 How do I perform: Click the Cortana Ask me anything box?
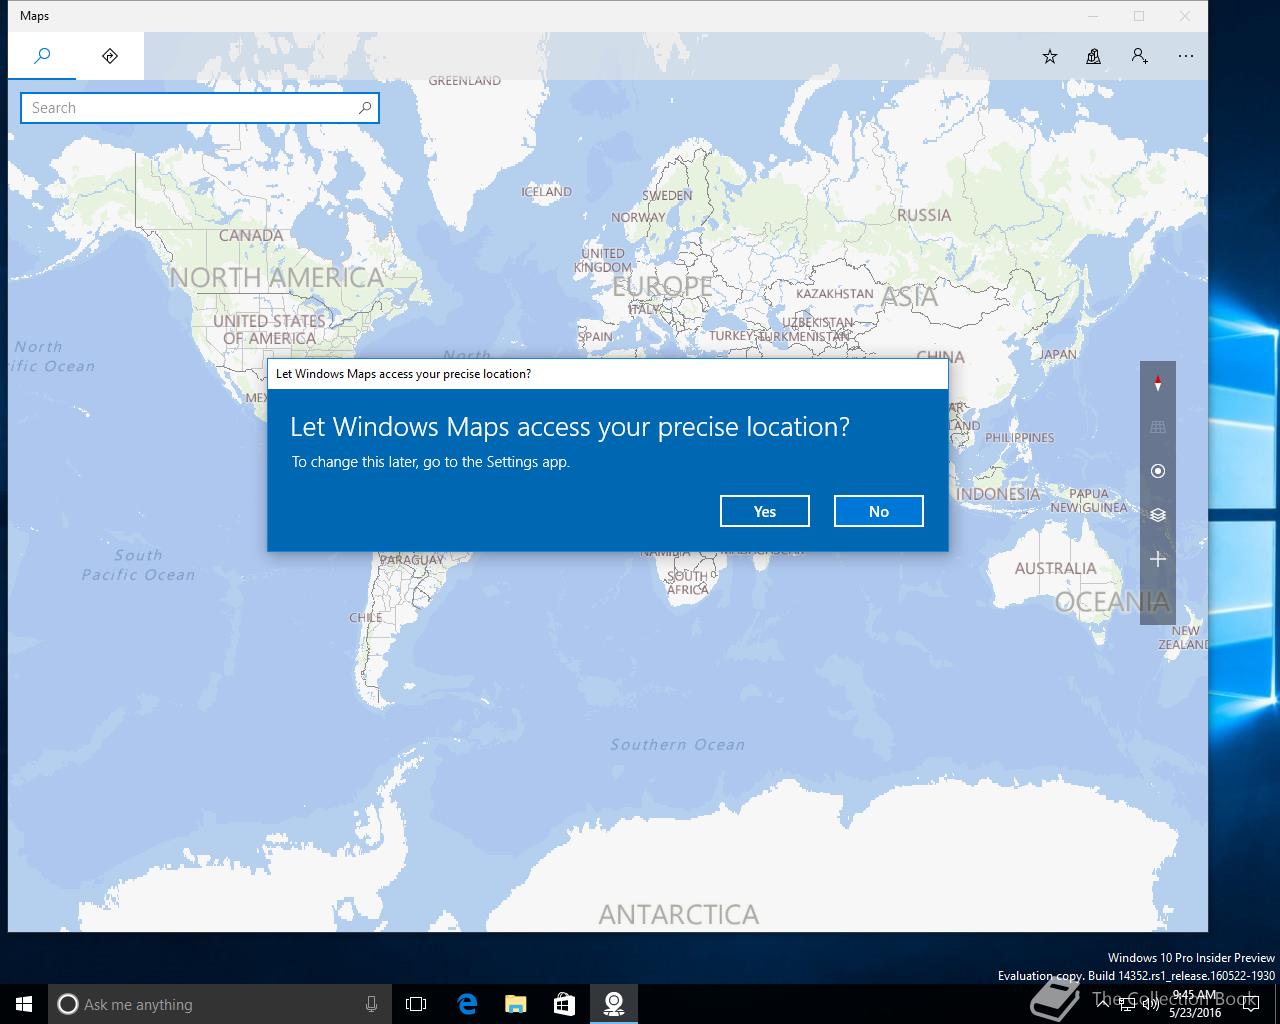220,1004
